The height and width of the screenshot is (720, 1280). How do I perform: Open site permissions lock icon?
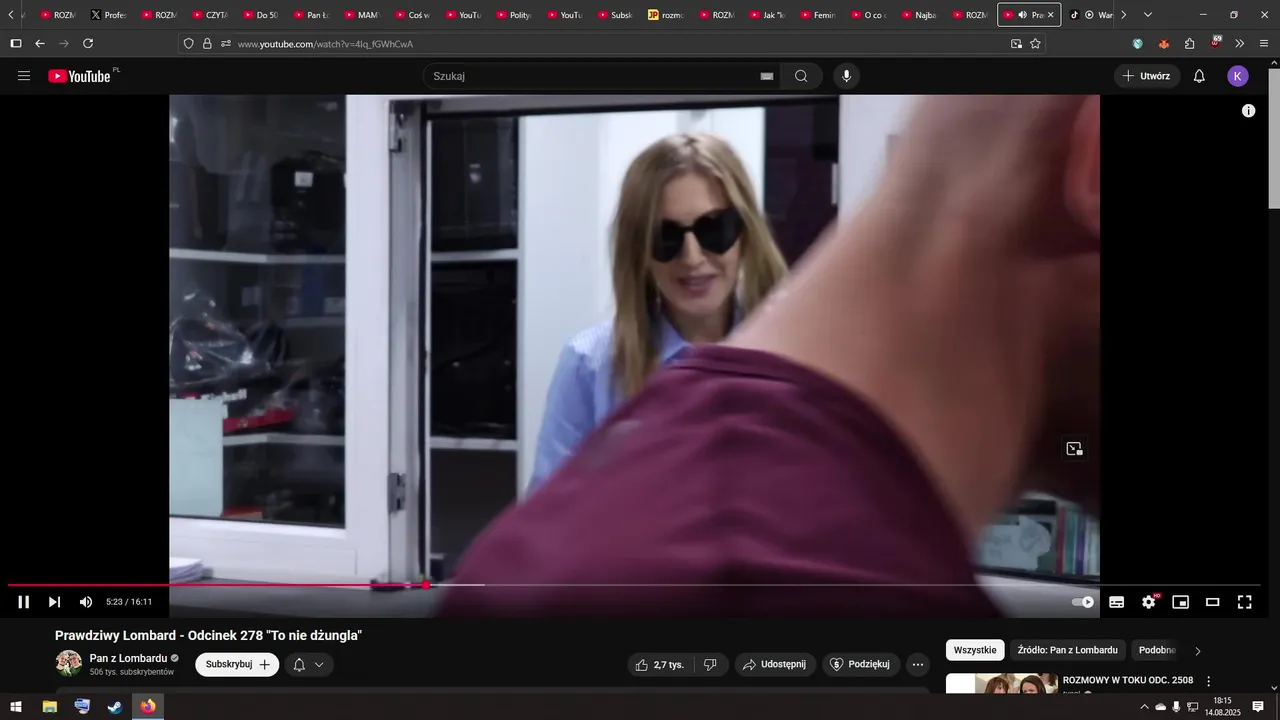pos(207,44)
